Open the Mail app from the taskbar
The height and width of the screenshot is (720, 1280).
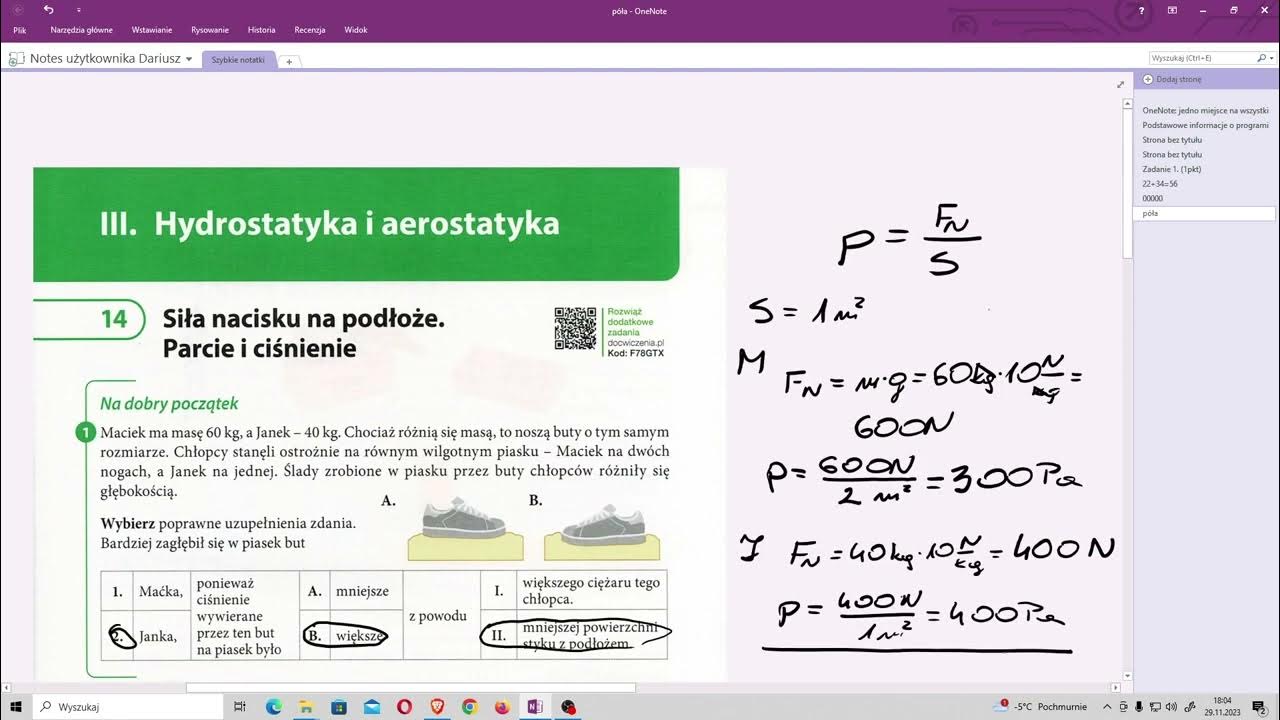pos(372,707)
